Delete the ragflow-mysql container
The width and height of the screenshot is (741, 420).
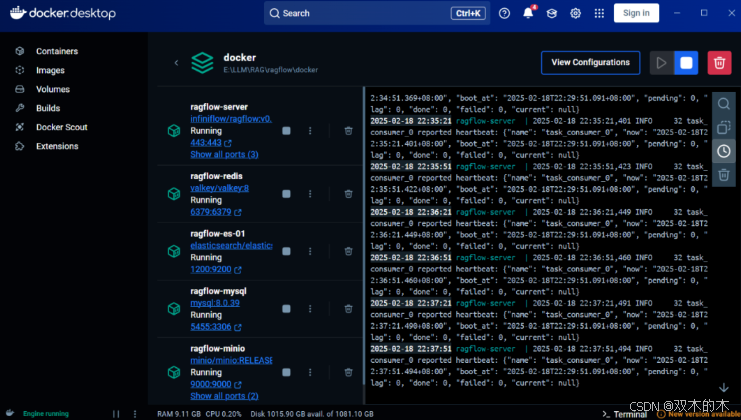tap(348, 309)
